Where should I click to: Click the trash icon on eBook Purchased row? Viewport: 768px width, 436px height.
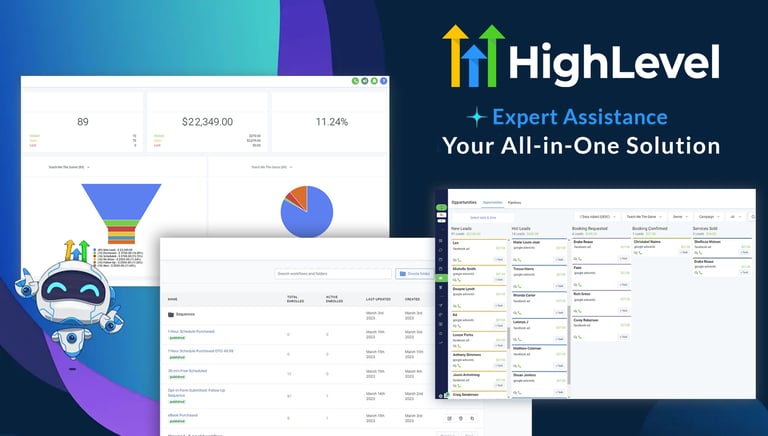point(460,418)
